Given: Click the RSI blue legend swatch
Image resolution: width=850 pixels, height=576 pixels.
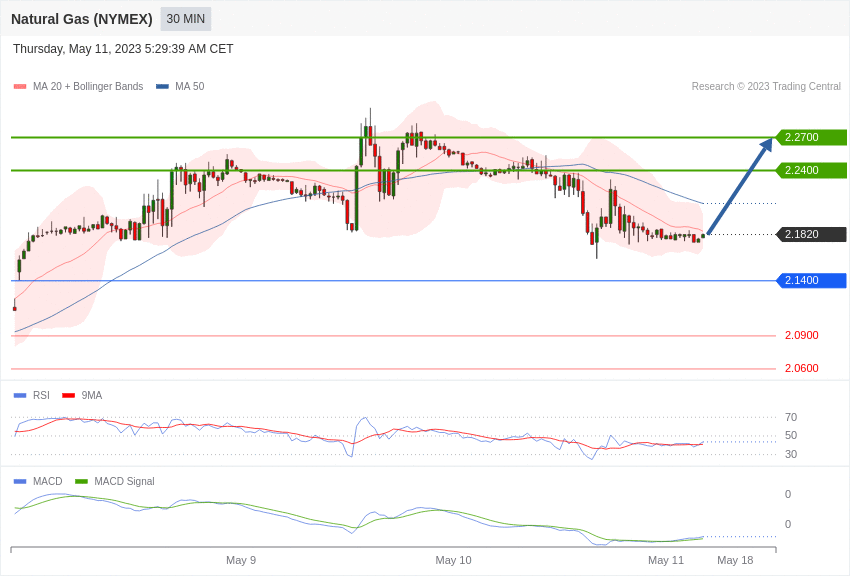Looking at the screenshot, I should pyautogui.click(x=20, y=396).
